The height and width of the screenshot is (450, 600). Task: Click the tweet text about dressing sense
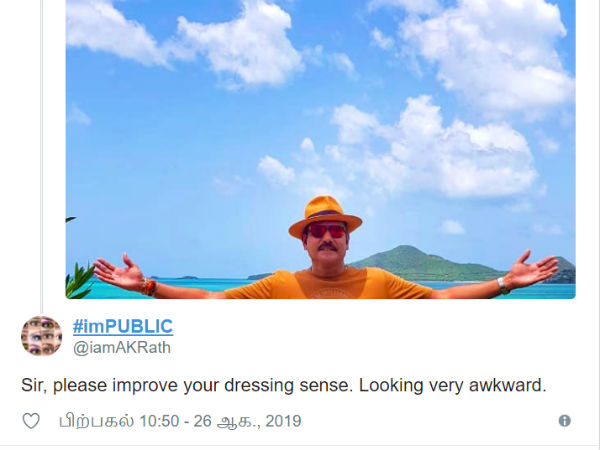click(284, 385)
